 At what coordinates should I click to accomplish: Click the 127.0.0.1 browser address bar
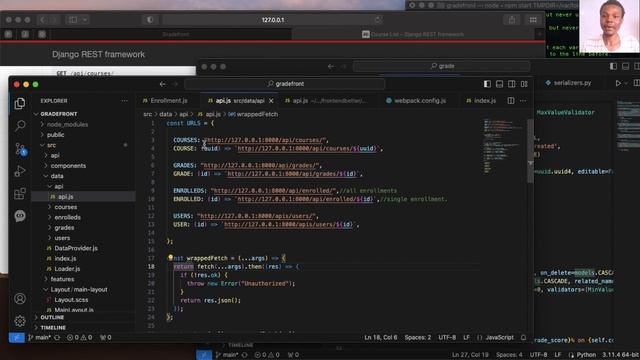click(273, 20)
